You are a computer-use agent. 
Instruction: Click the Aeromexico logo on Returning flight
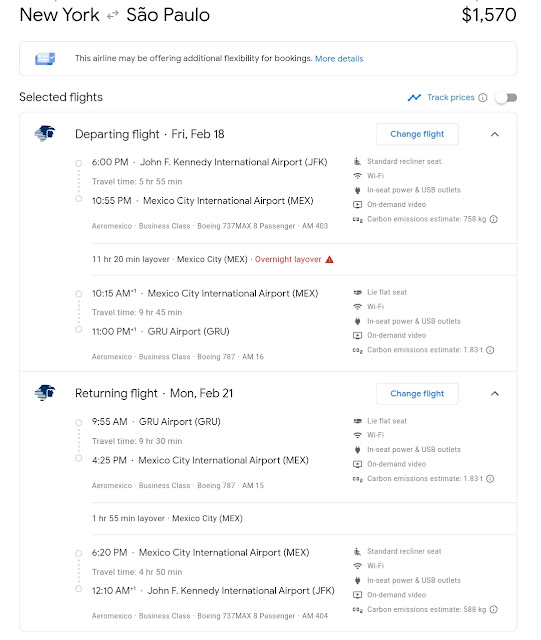click(45, 393)
